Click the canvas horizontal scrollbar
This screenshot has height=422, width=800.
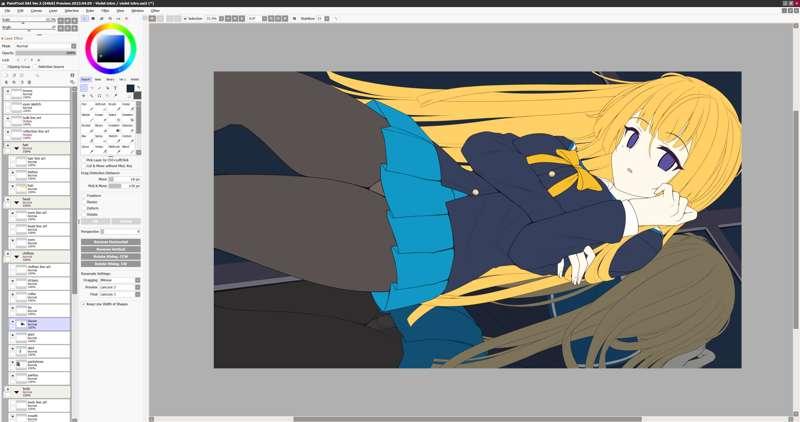(467, 419)
